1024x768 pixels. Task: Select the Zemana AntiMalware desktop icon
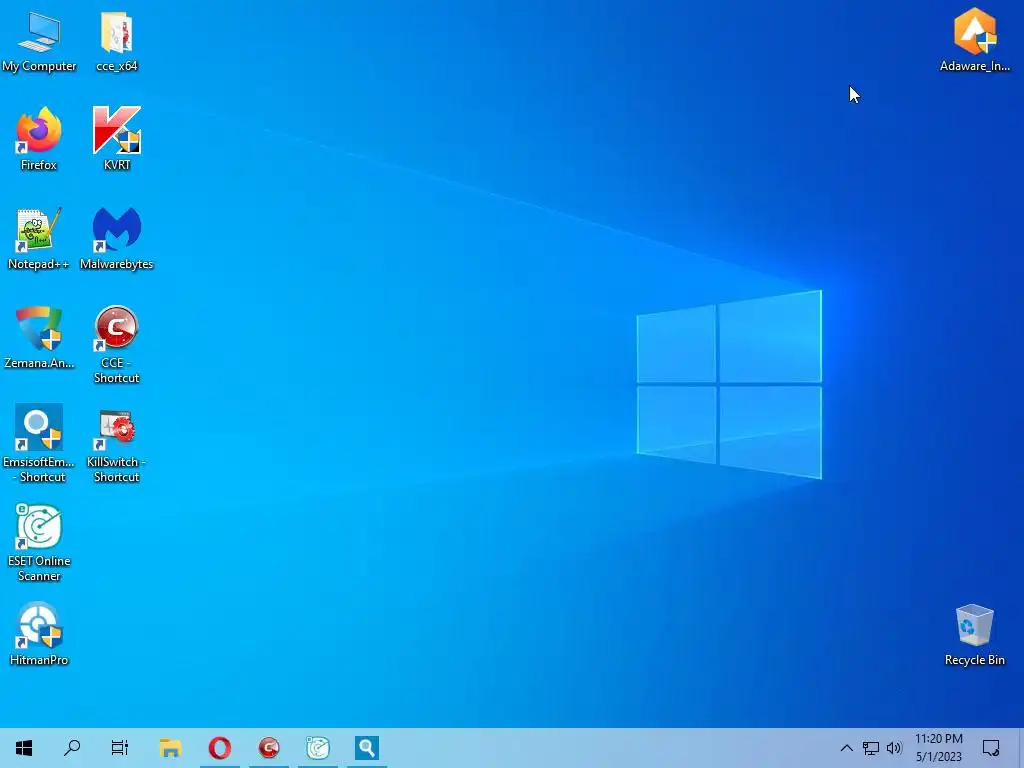coord(39,338)
